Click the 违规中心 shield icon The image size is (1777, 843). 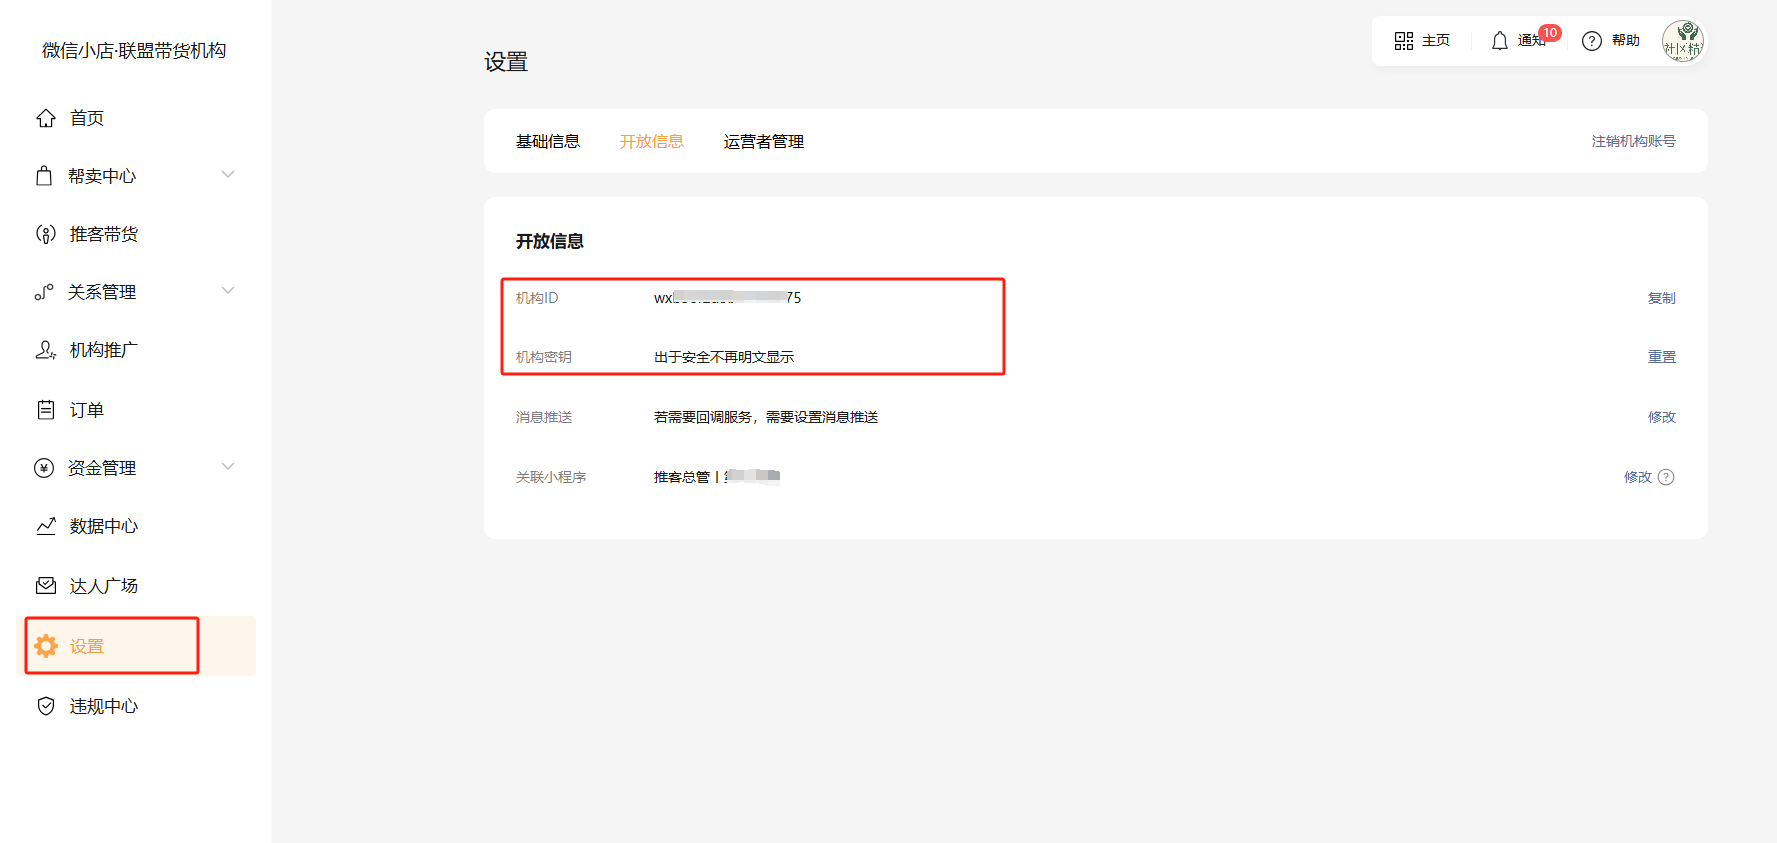click(x=46, y=706)
